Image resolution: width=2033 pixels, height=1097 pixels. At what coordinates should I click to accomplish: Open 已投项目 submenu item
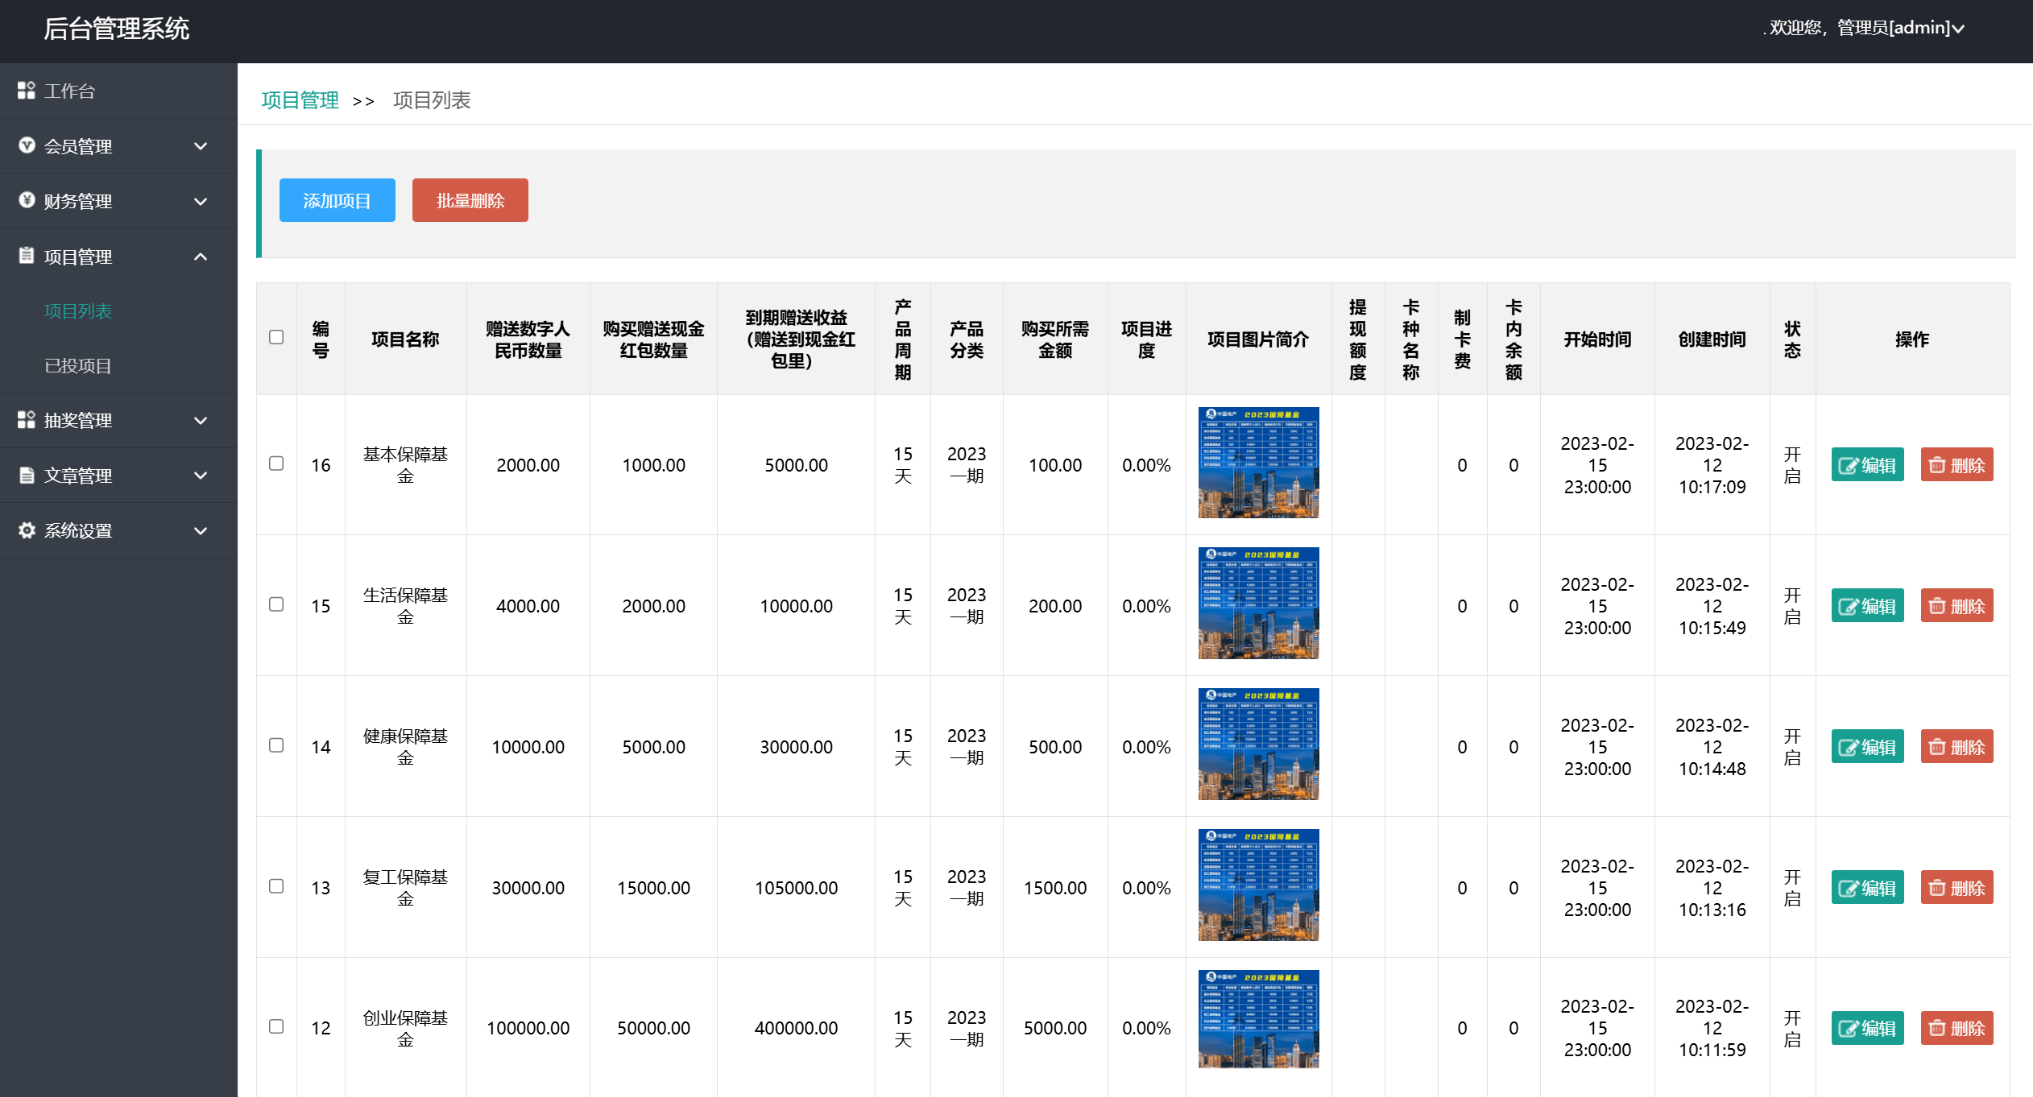(78, 366)
